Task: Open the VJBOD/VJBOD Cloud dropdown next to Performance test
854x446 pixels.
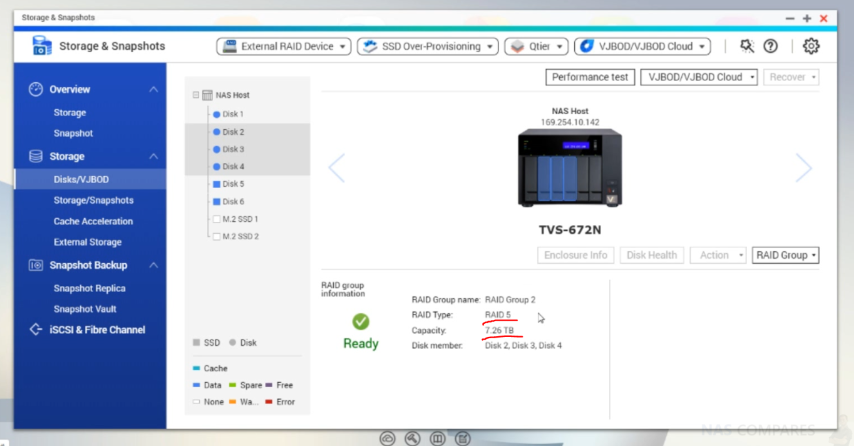Action: [699, 77]
